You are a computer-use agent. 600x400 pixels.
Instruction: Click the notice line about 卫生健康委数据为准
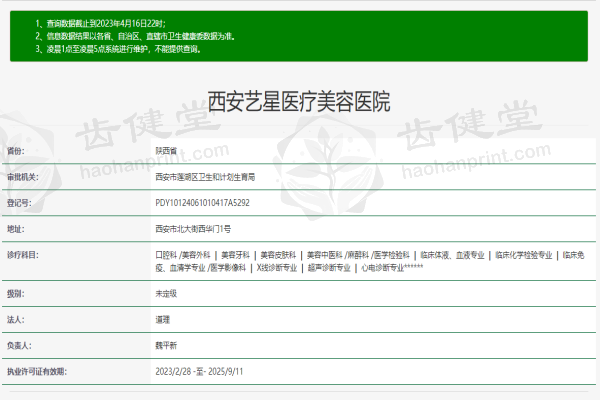(135, 36)
